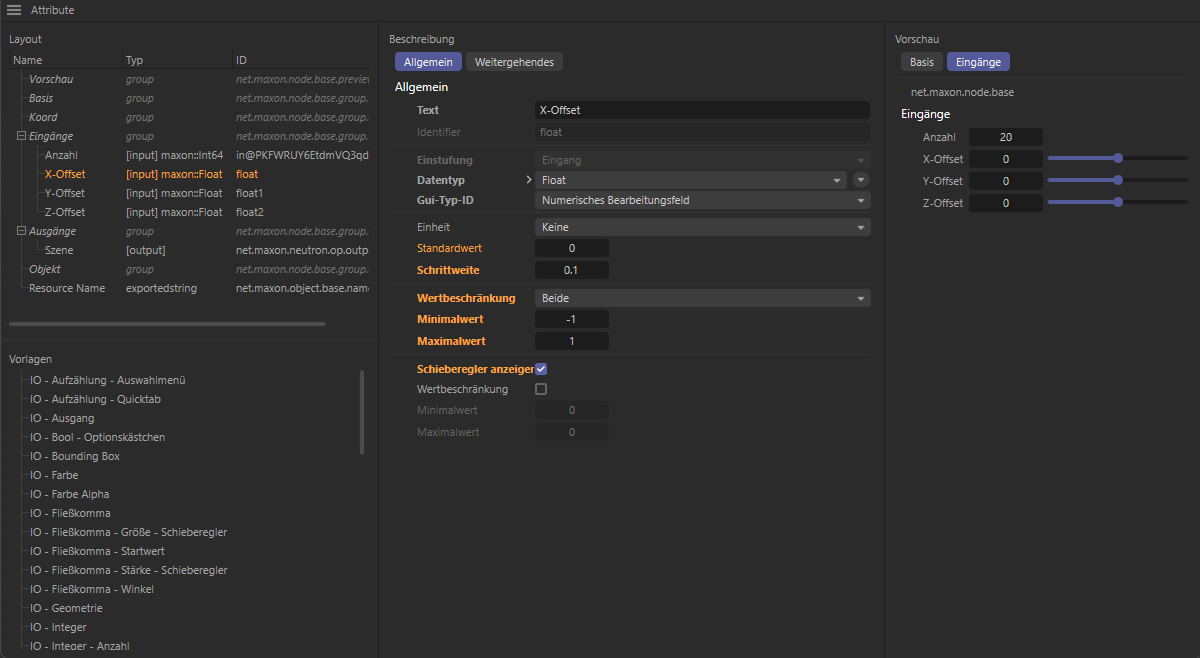
Task: Click the Z-Offset slider handle
Action: tap(1118, 203)
